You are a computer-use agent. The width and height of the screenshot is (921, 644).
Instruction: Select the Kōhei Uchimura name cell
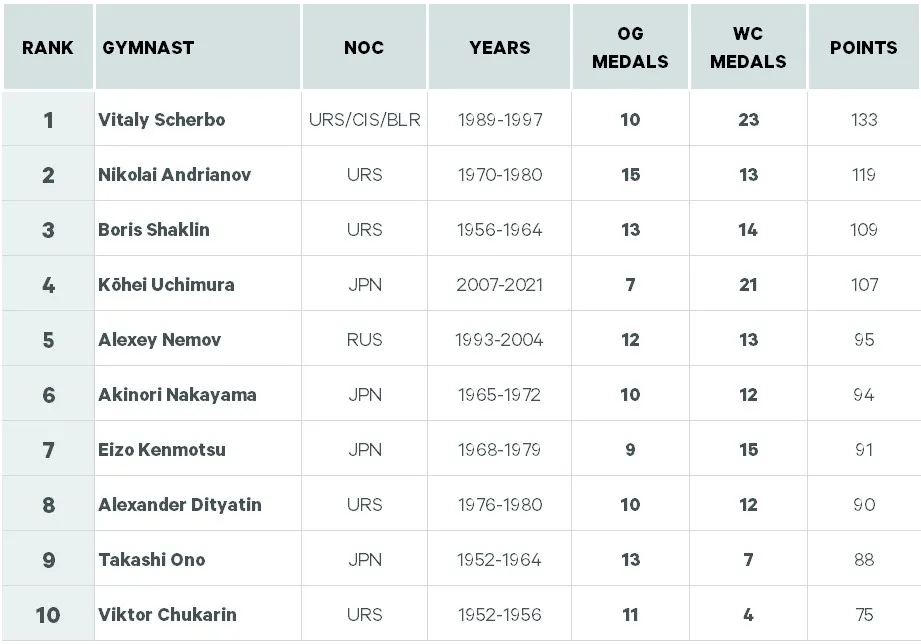166,285
